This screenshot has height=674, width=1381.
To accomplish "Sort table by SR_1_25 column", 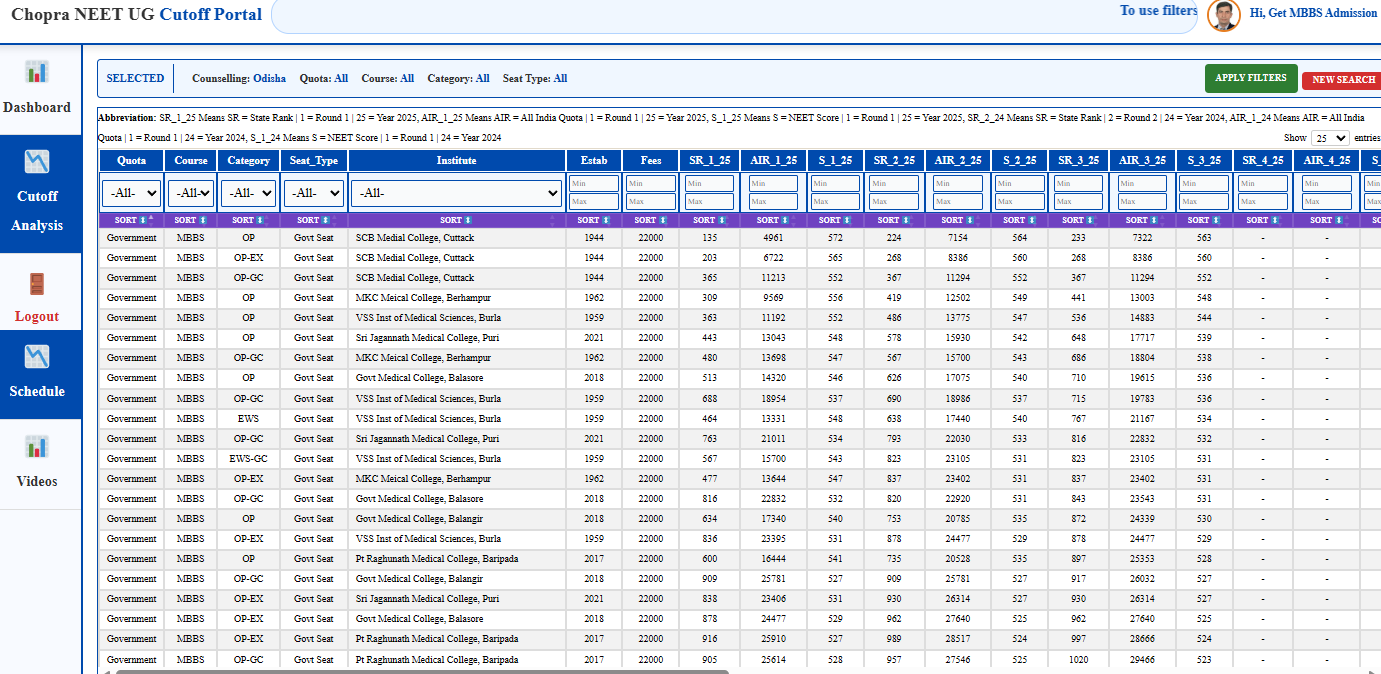I will click(x=710, y=220).
